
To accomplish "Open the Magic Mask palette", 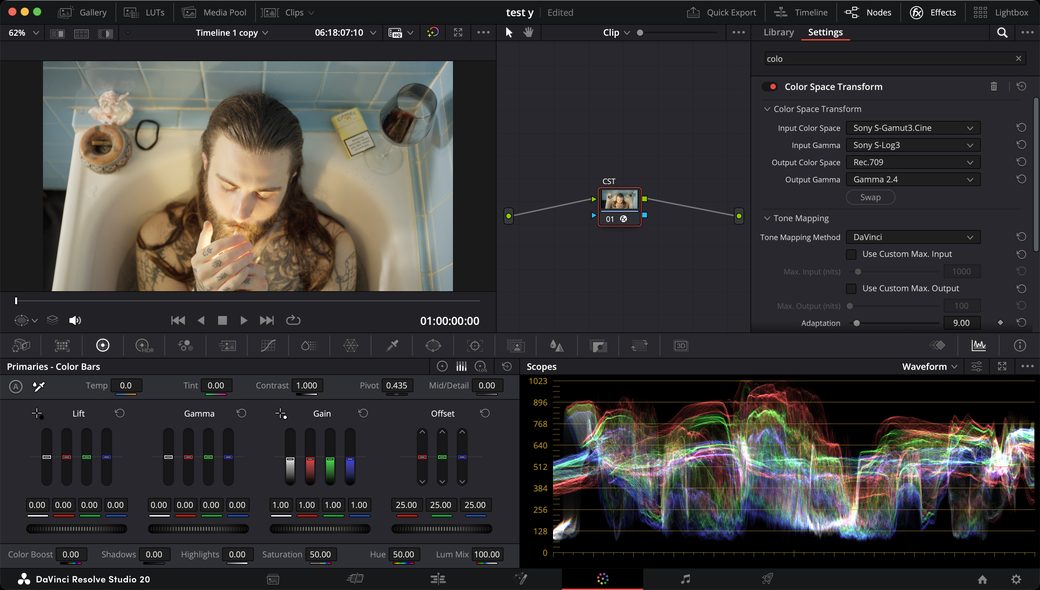I will 515,345.
